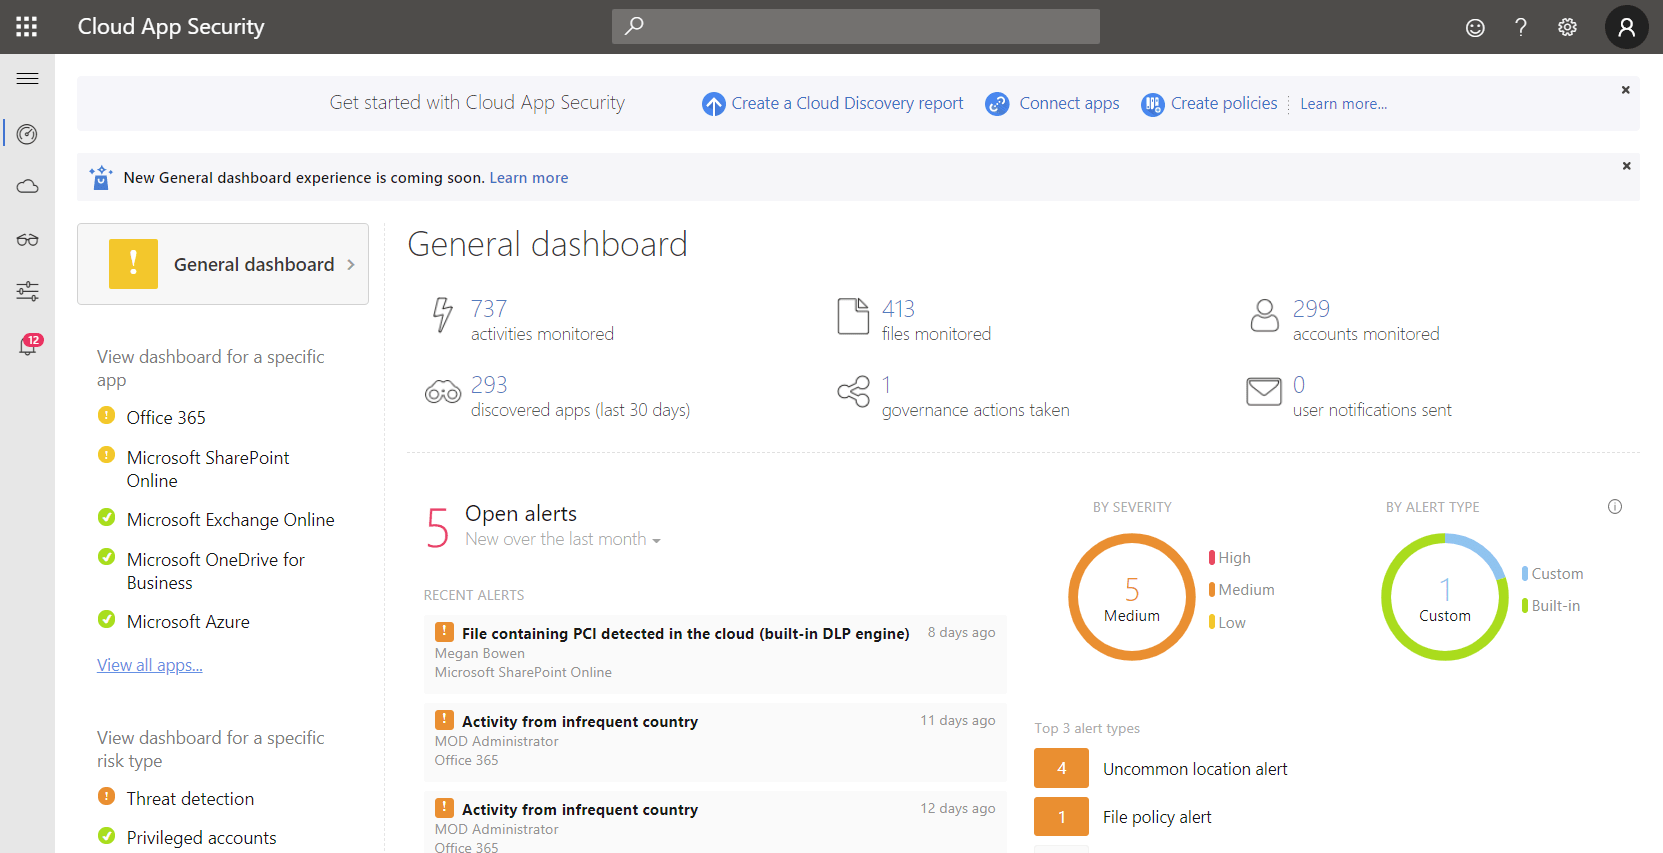
Task: Open the user account avatar
Action: (x=1627, y=27)
